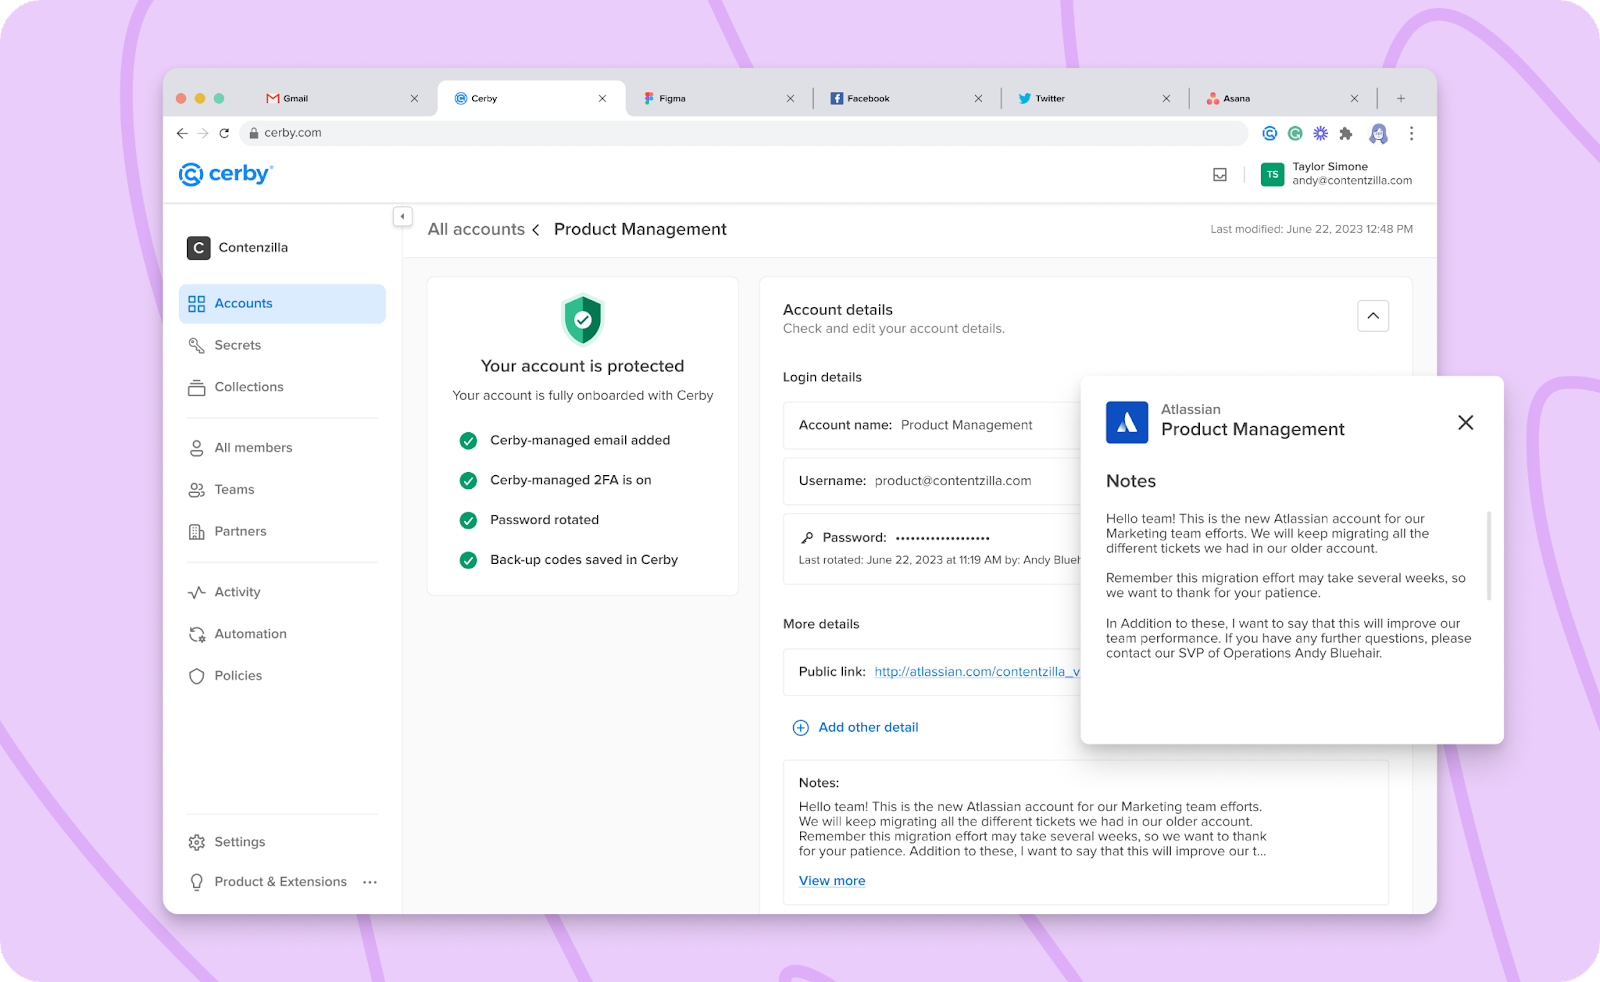The height and width of the screenshot is (982, 1600).
Task: Click the Account name field
Action: [x=932, y=425]
